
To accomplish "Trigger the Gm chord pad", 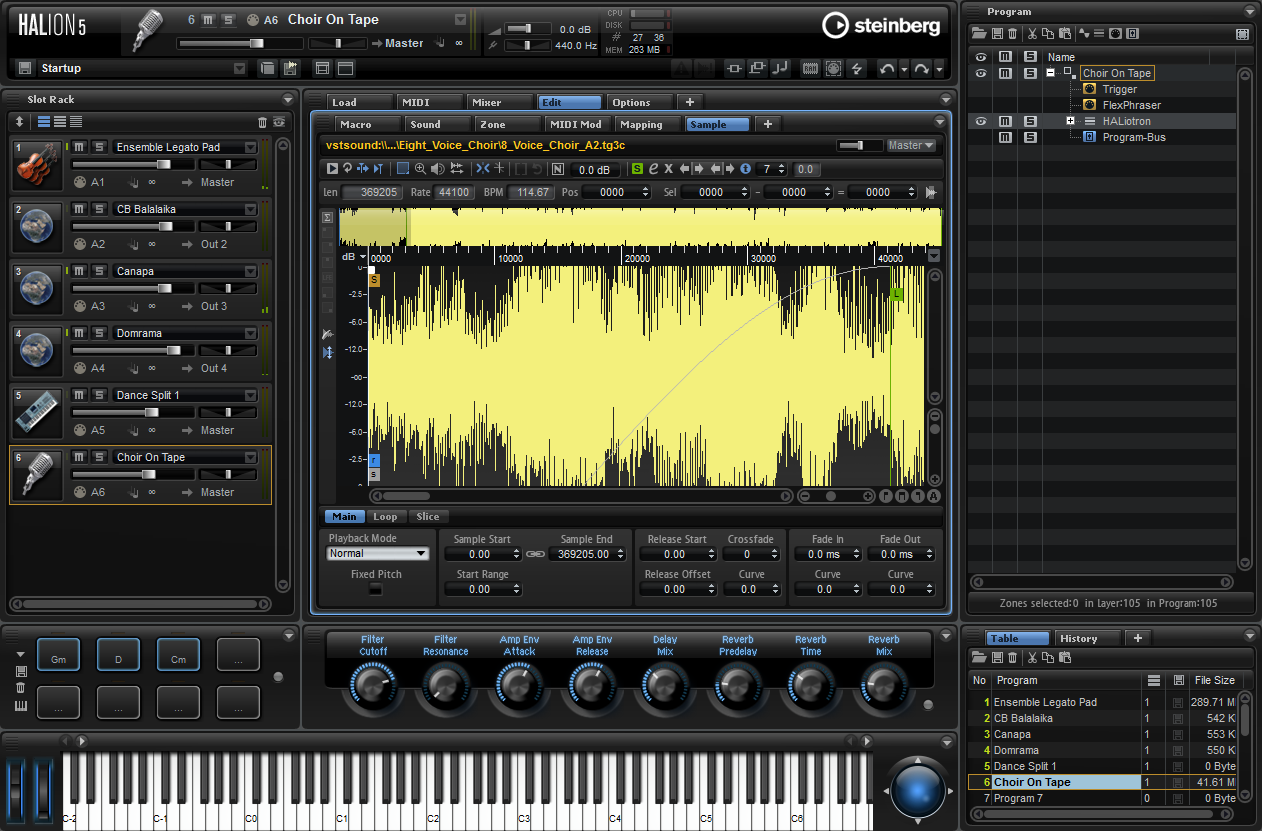I will click(59, 655).
